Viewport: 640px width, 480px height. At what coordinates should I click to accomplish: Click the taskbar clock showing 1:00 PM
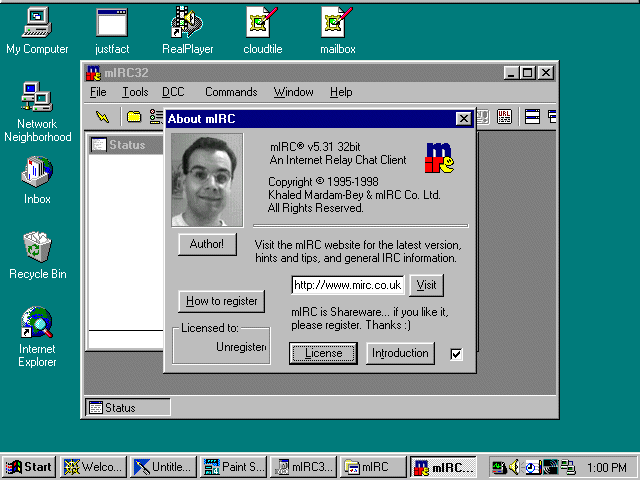[607, 467]
